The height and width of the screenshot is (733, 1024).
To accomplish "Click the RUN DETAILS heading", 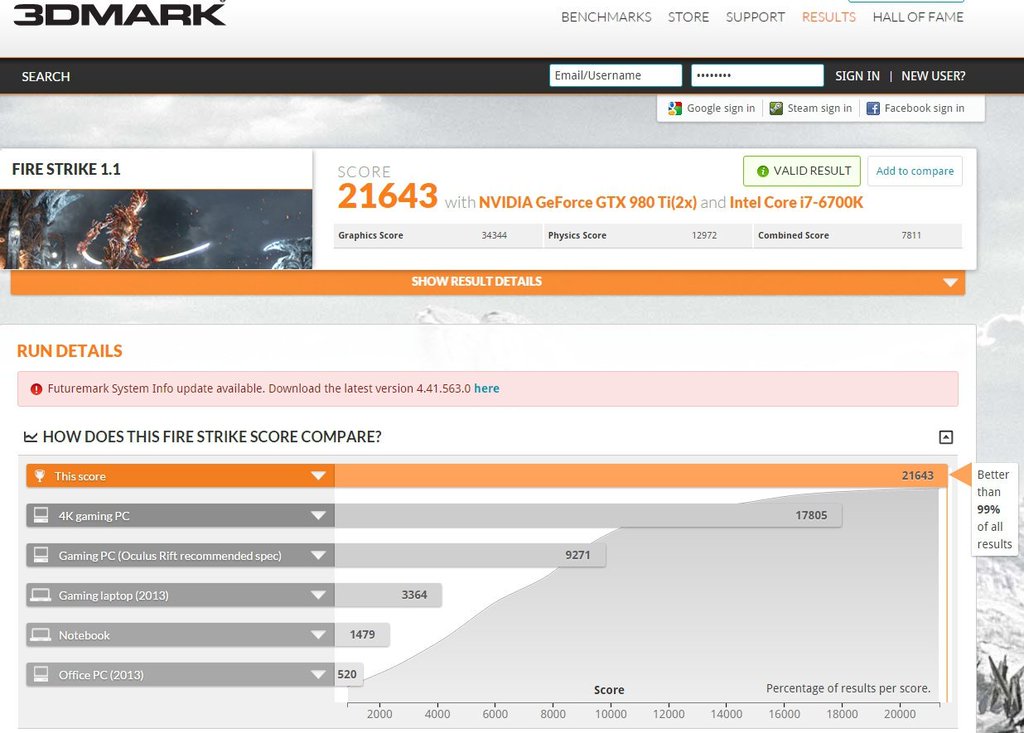I will (x=69, y=351).
